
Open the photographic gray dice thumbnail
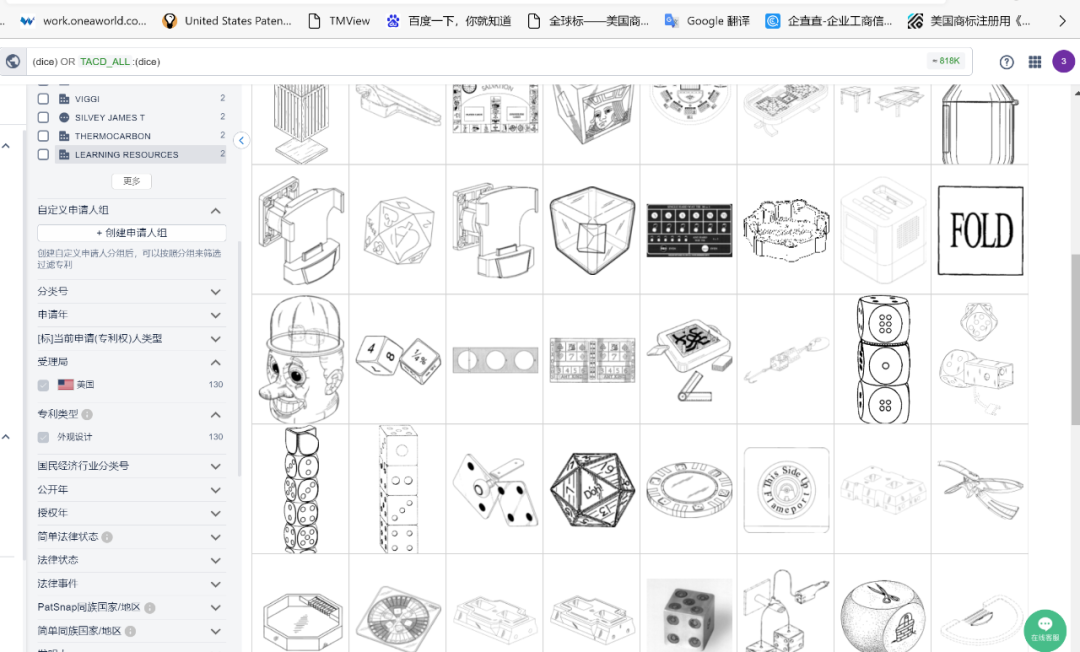689,614
